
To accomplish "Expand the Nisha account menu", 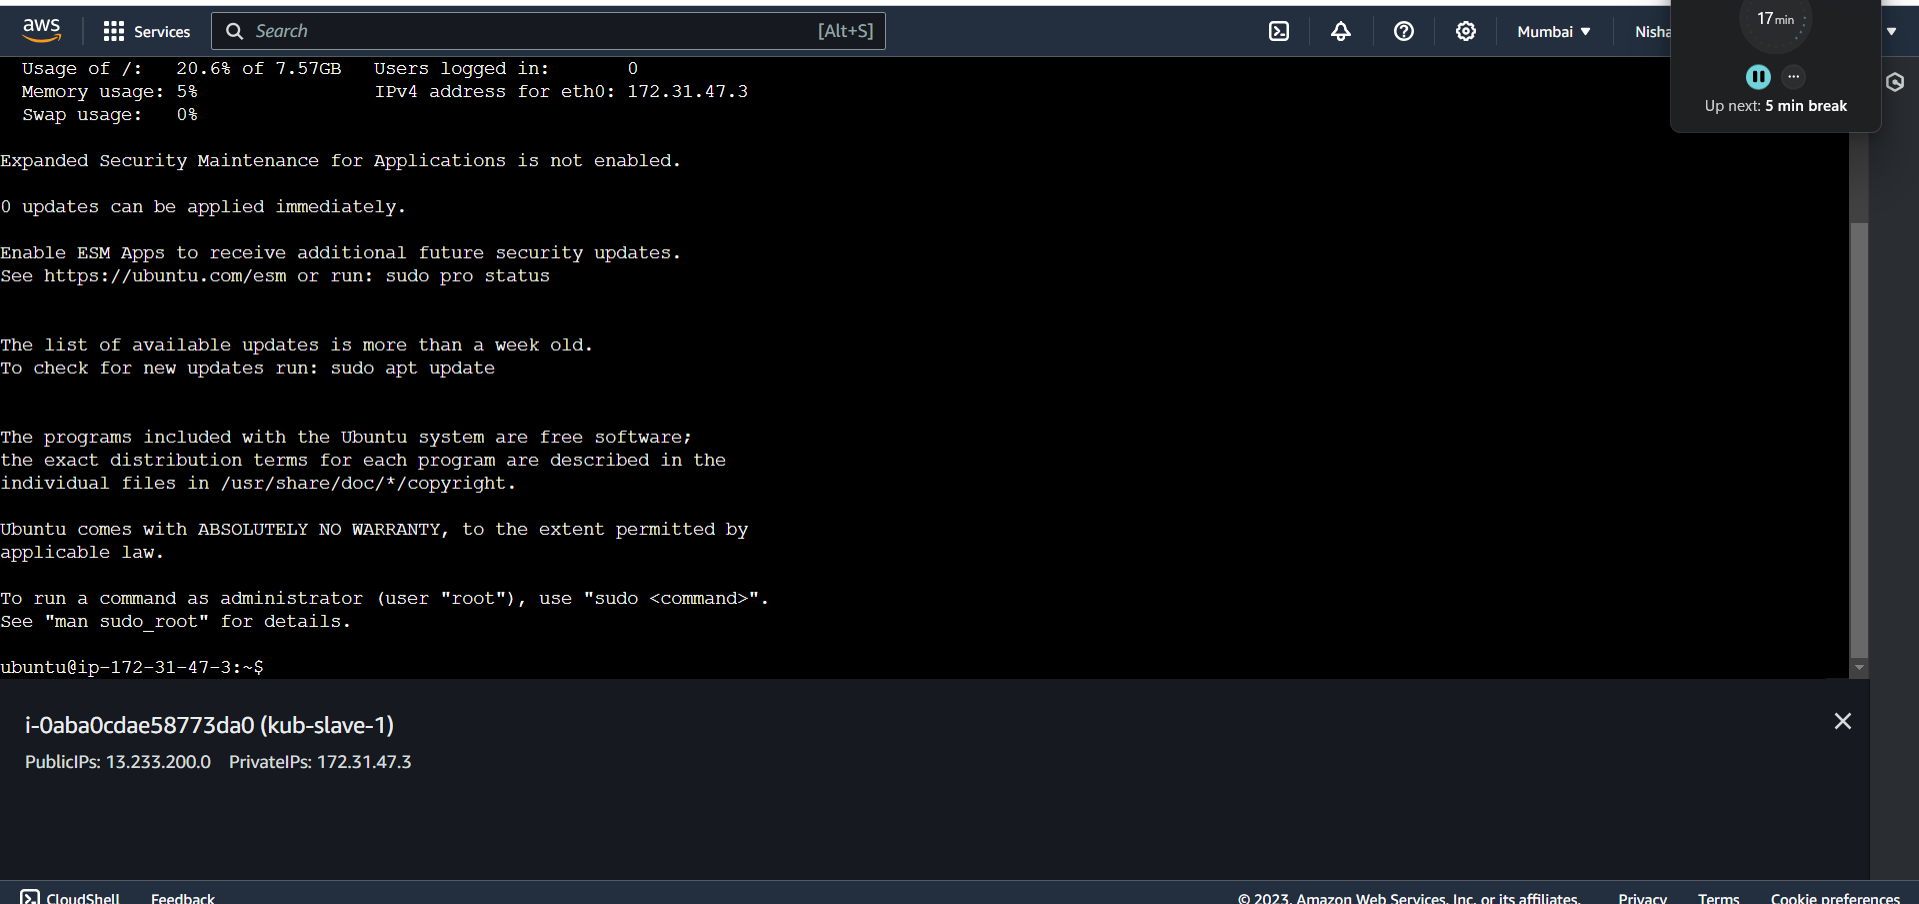I will [1652, 31].
